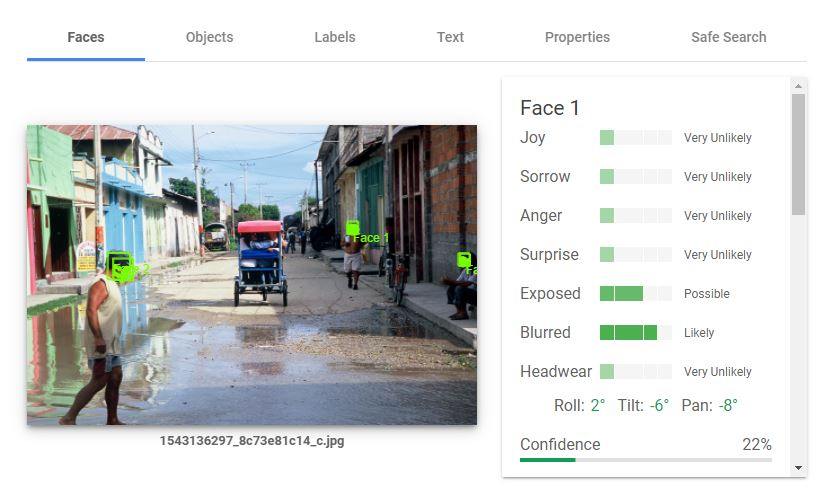
Task: Click the Headwear likelihood bar
Action: (635, 372)
